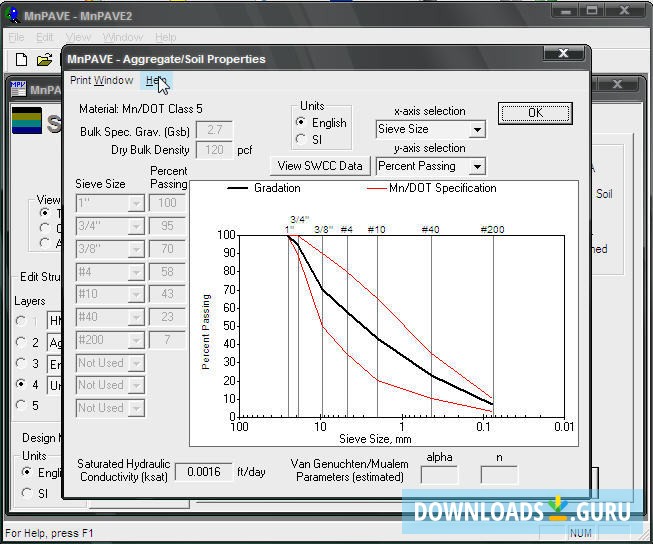Click the NUM status bar indicator
This screenshot has height=544, width=653.
pyautogui.click(x=580, y=533)
